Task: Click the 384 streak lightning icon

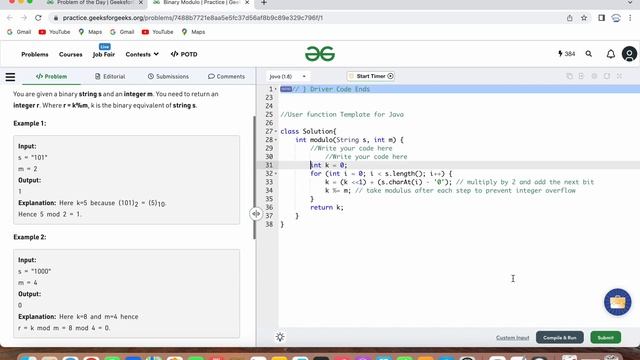Action: (560, 53)
